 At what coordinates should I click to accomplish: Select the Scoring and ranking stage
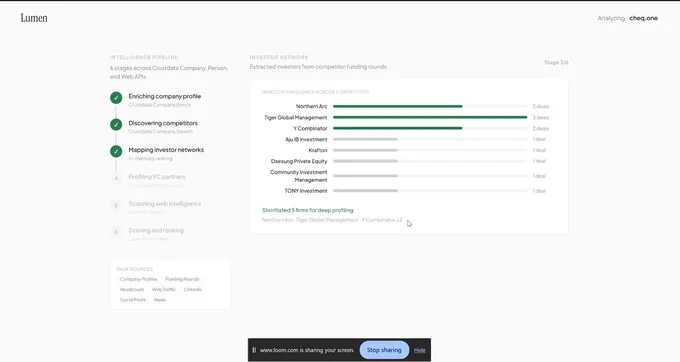click(x=156, y=231)
